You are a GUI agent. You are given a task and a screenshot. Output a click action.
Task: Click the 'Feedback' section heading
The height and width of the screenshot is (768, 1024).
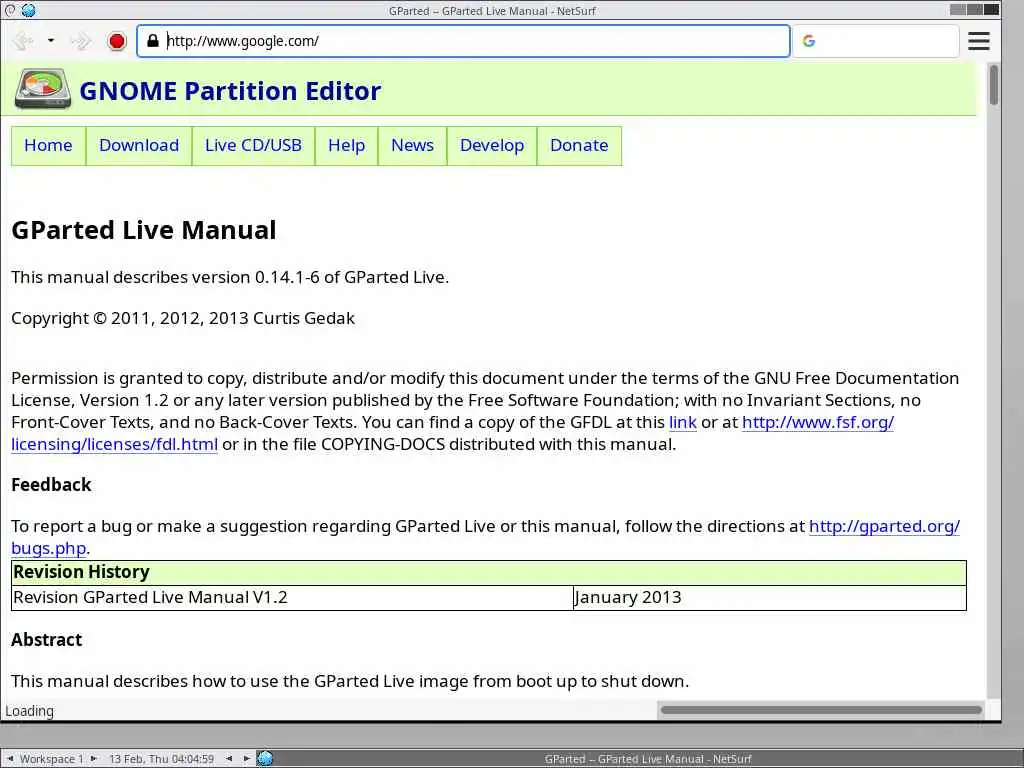coord(52,485)
